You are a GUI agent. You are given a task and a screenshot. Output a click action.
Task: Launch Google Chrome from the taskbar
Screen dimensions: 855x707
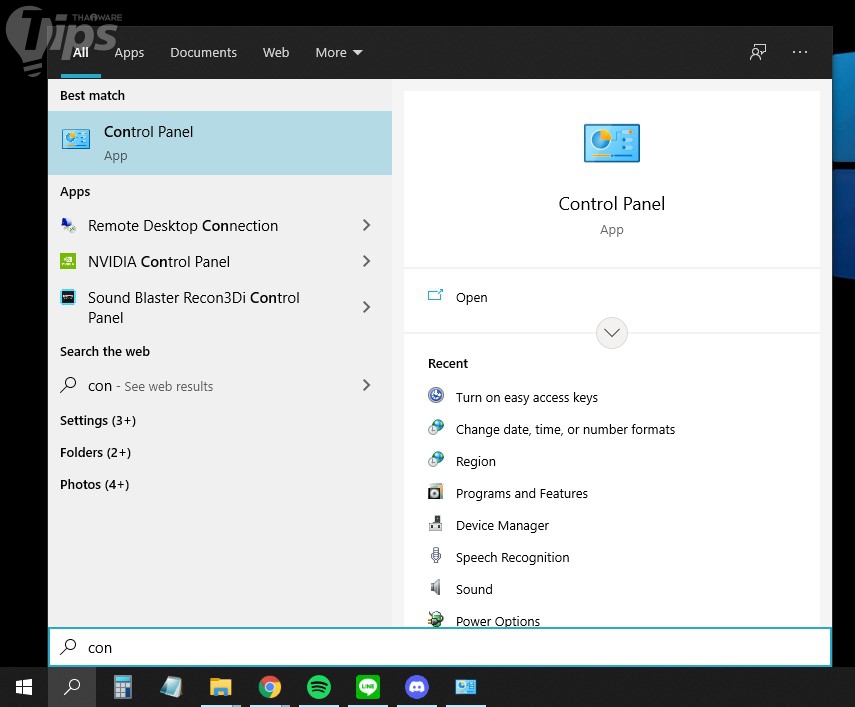[269, 687]
